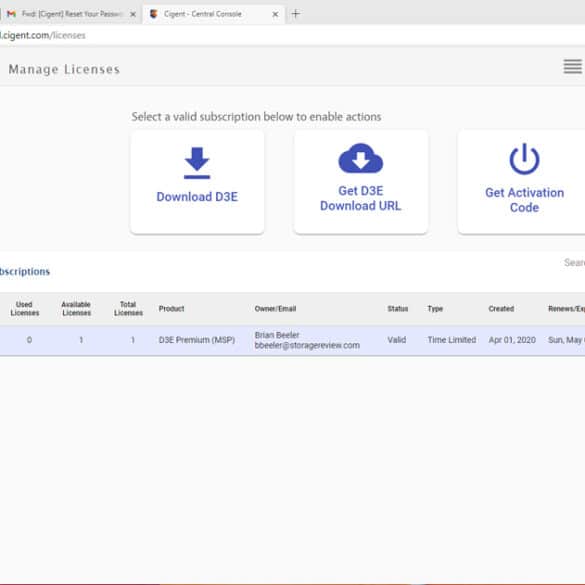Click the power icon for activation code
585x585 pixels.
pyautogui.click(x=524, y=159)
